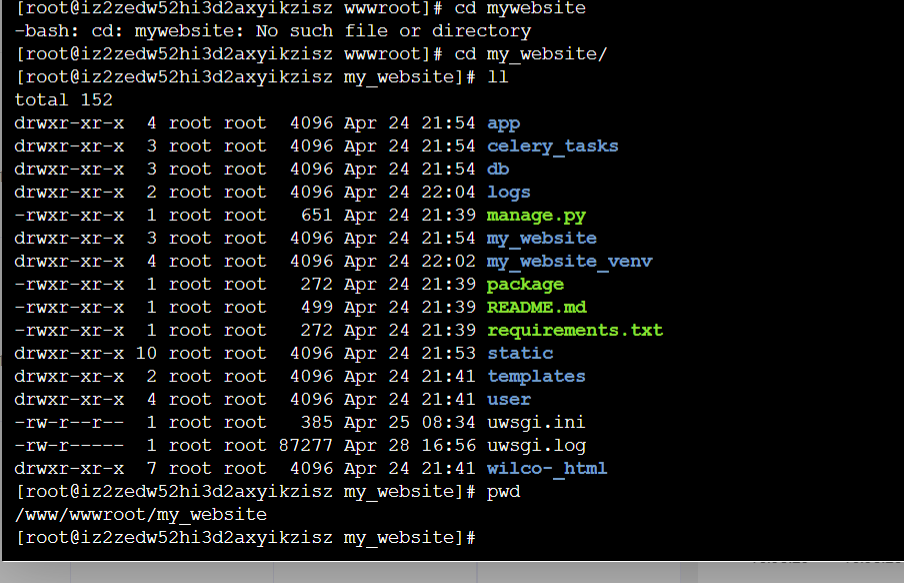Select the 'uwsgi.log' file name
The width and height of the screenshot is (904, 583).
(536, 446)
